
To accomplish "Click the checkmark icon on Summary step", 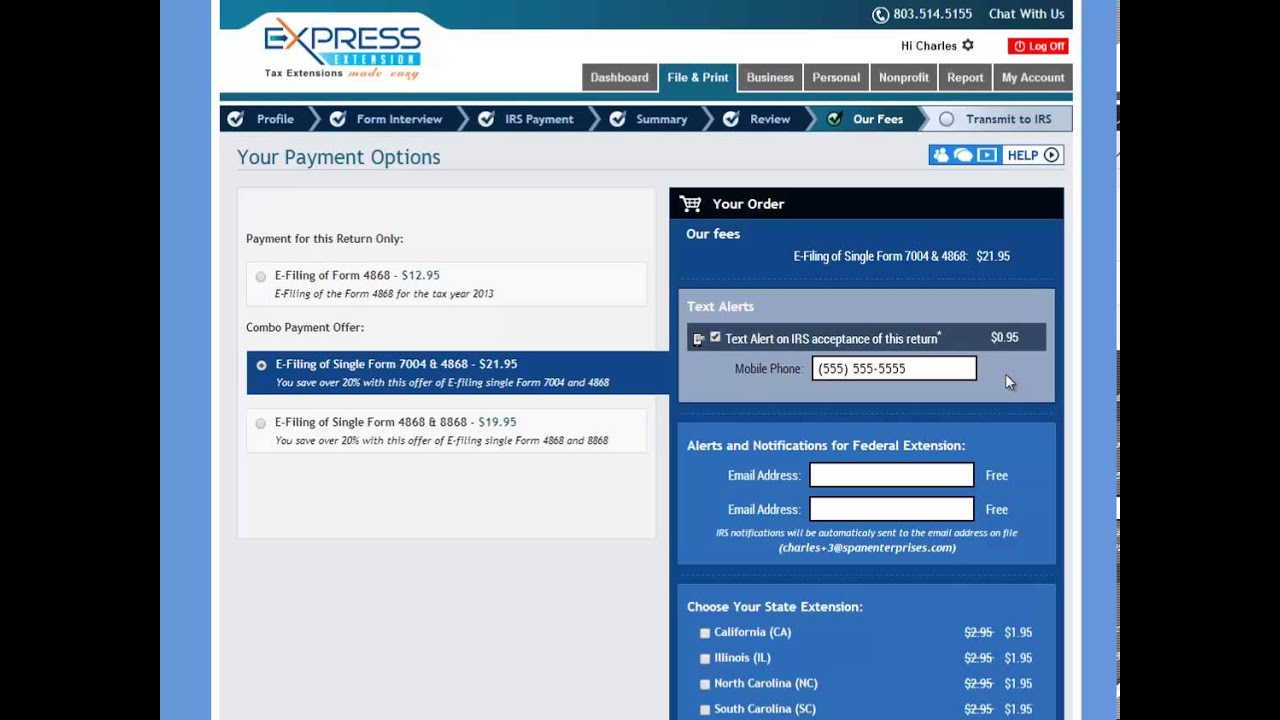I will pyautogui.click(x=618, y=119).
